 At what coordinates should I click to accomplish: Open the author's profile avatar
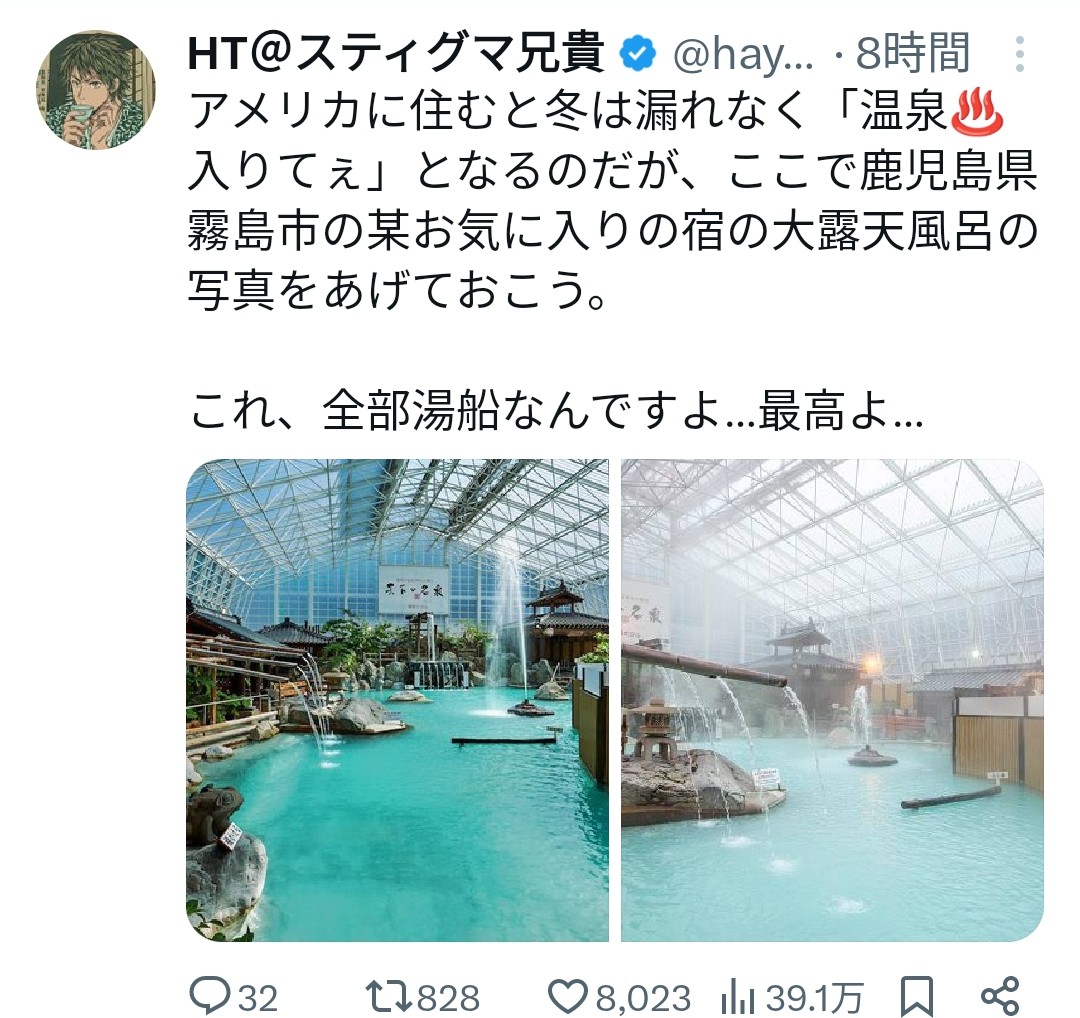(x=95, y=90)
